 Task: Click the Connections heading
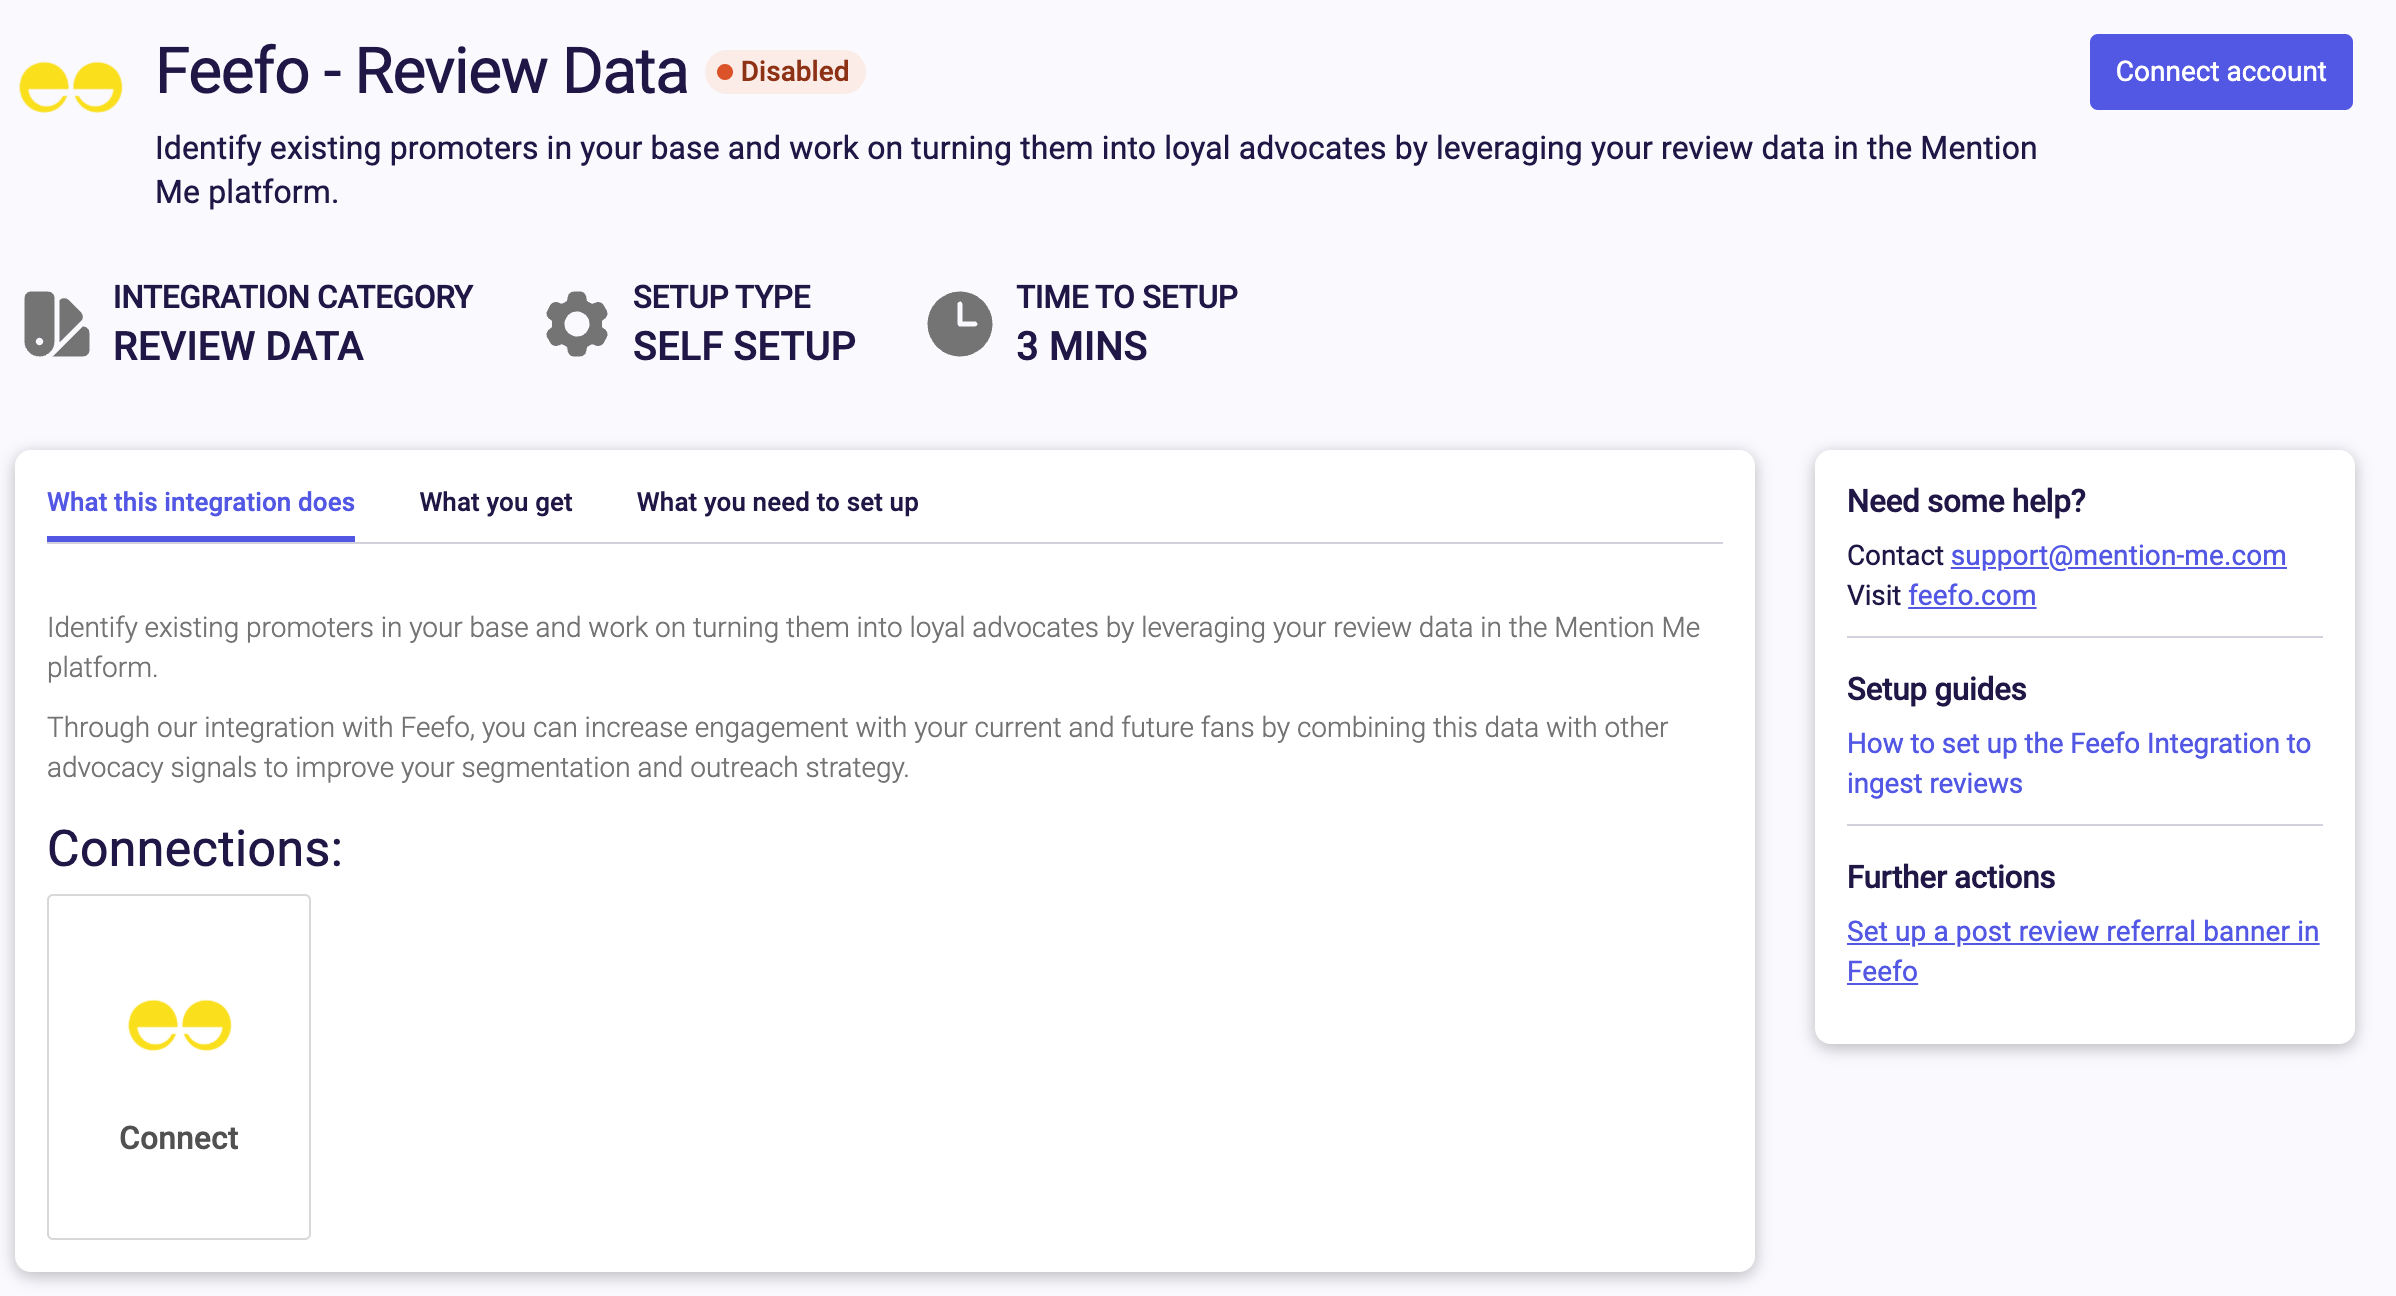(x=195, y=848)
